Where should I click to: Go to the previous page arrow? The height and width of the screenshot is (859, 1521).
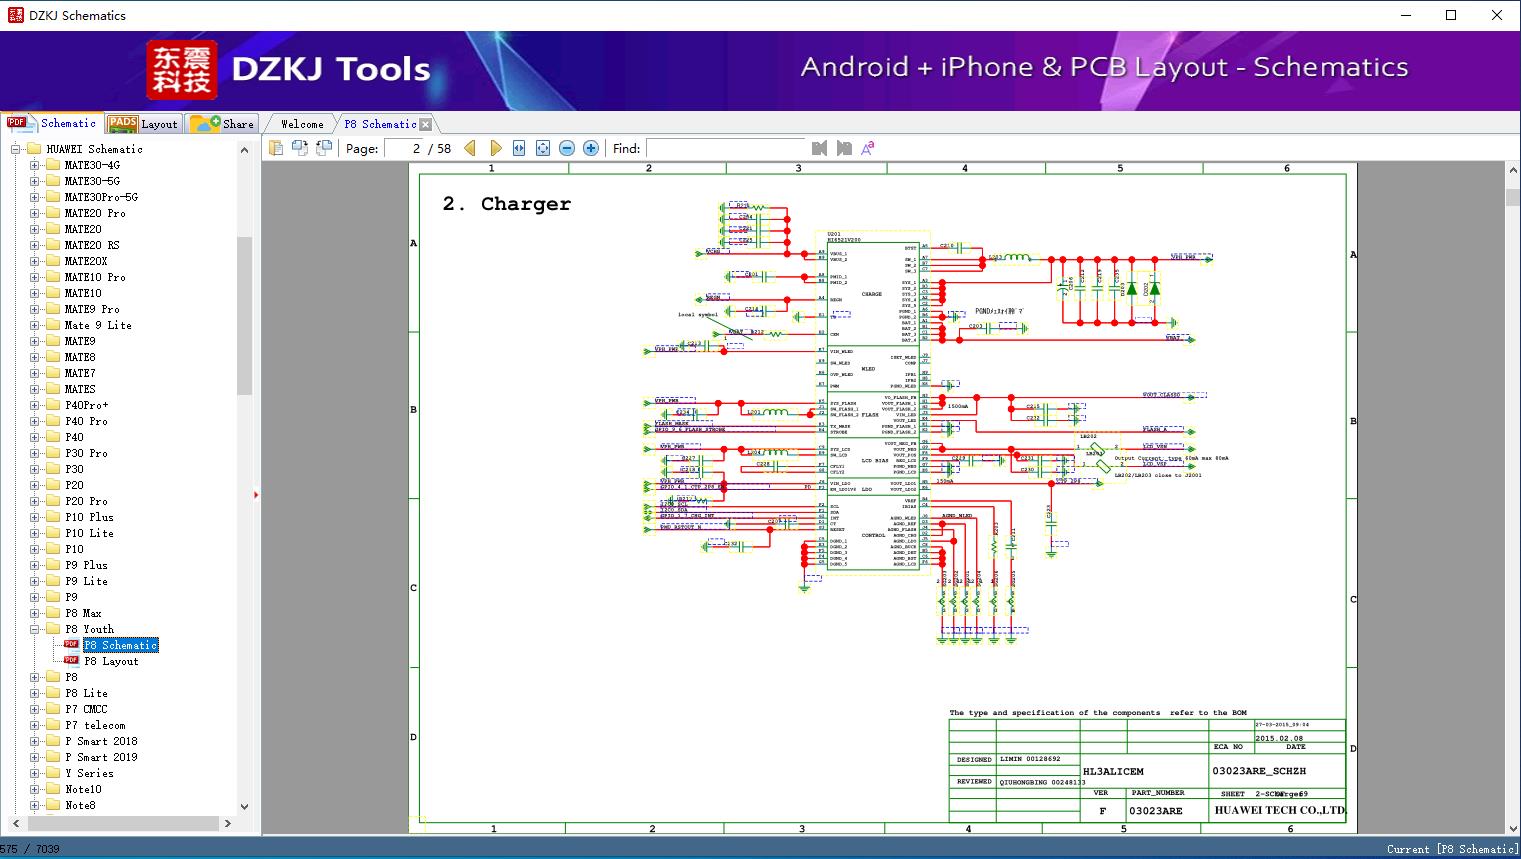point(470,148)
